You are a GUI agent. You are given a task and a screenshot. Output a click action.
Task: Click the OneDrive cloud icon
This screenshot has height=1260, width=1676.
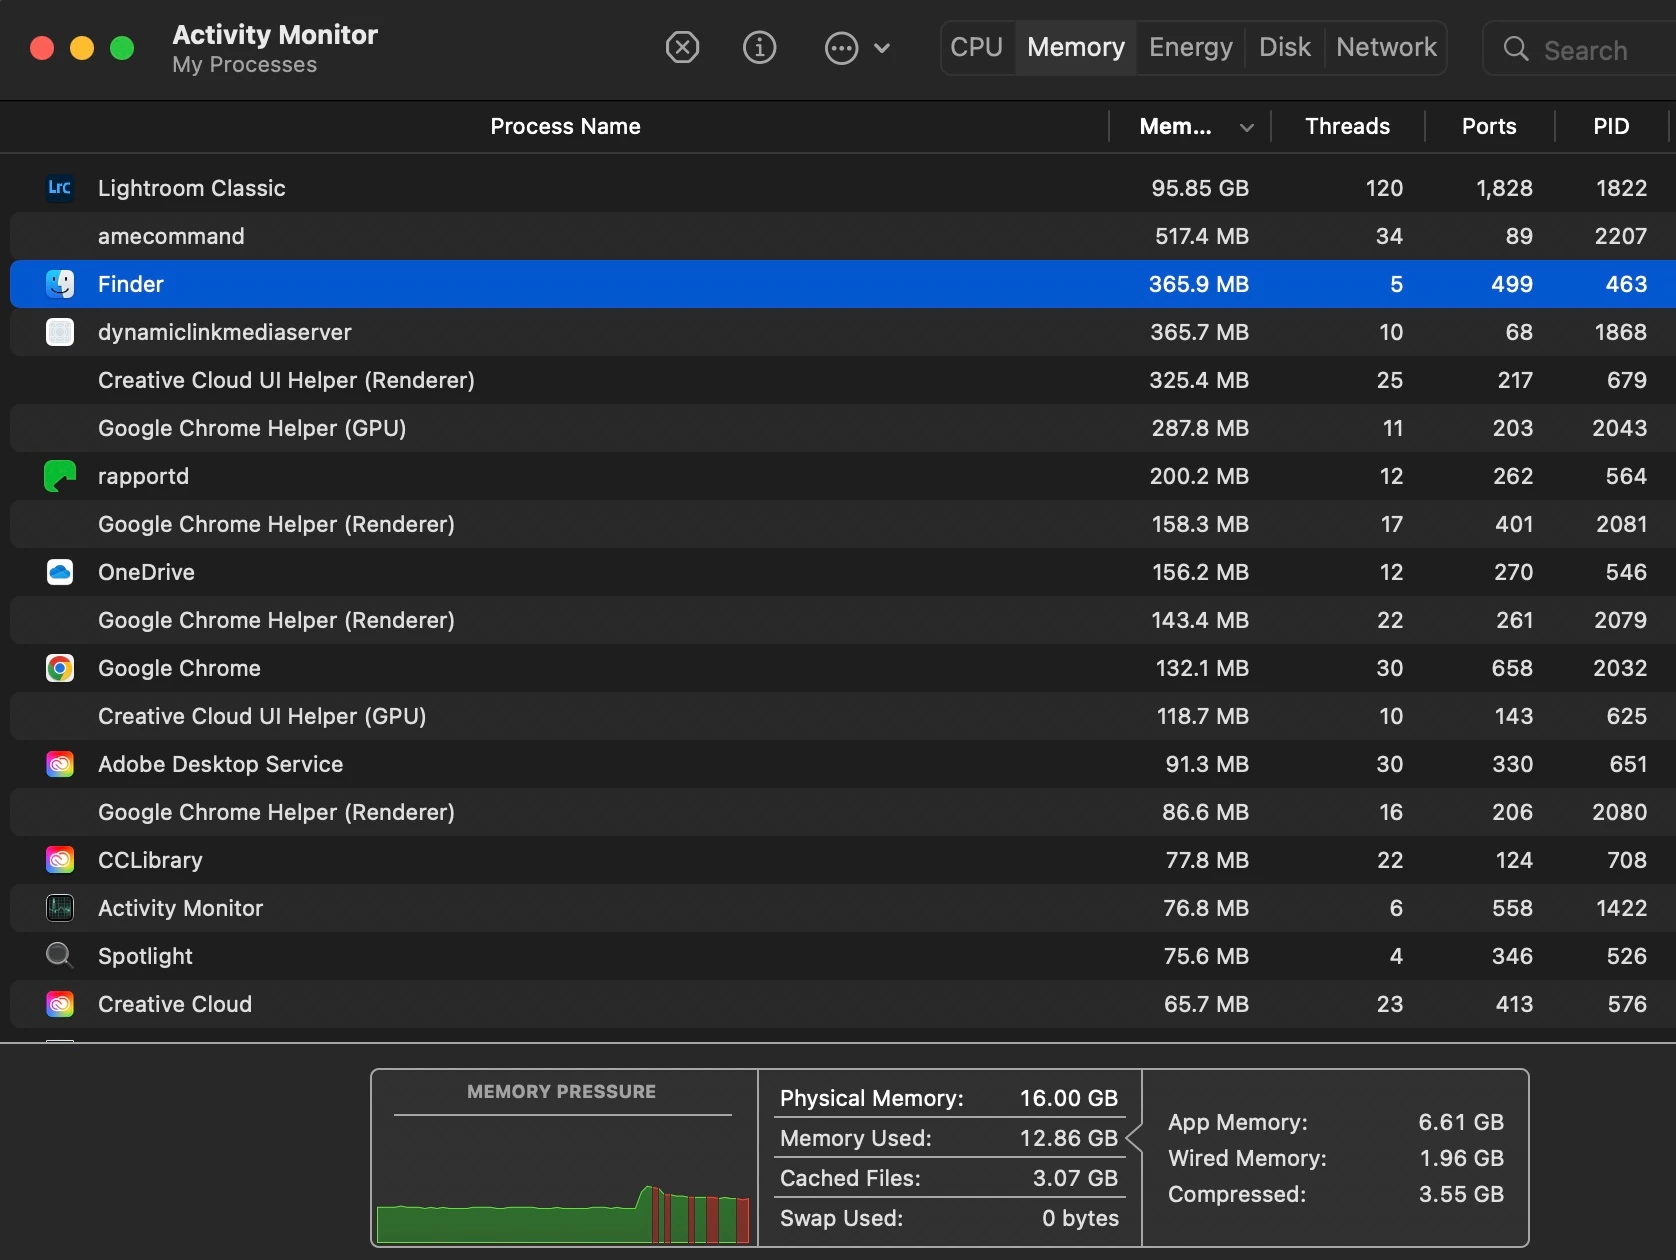(x=60, y=572)
